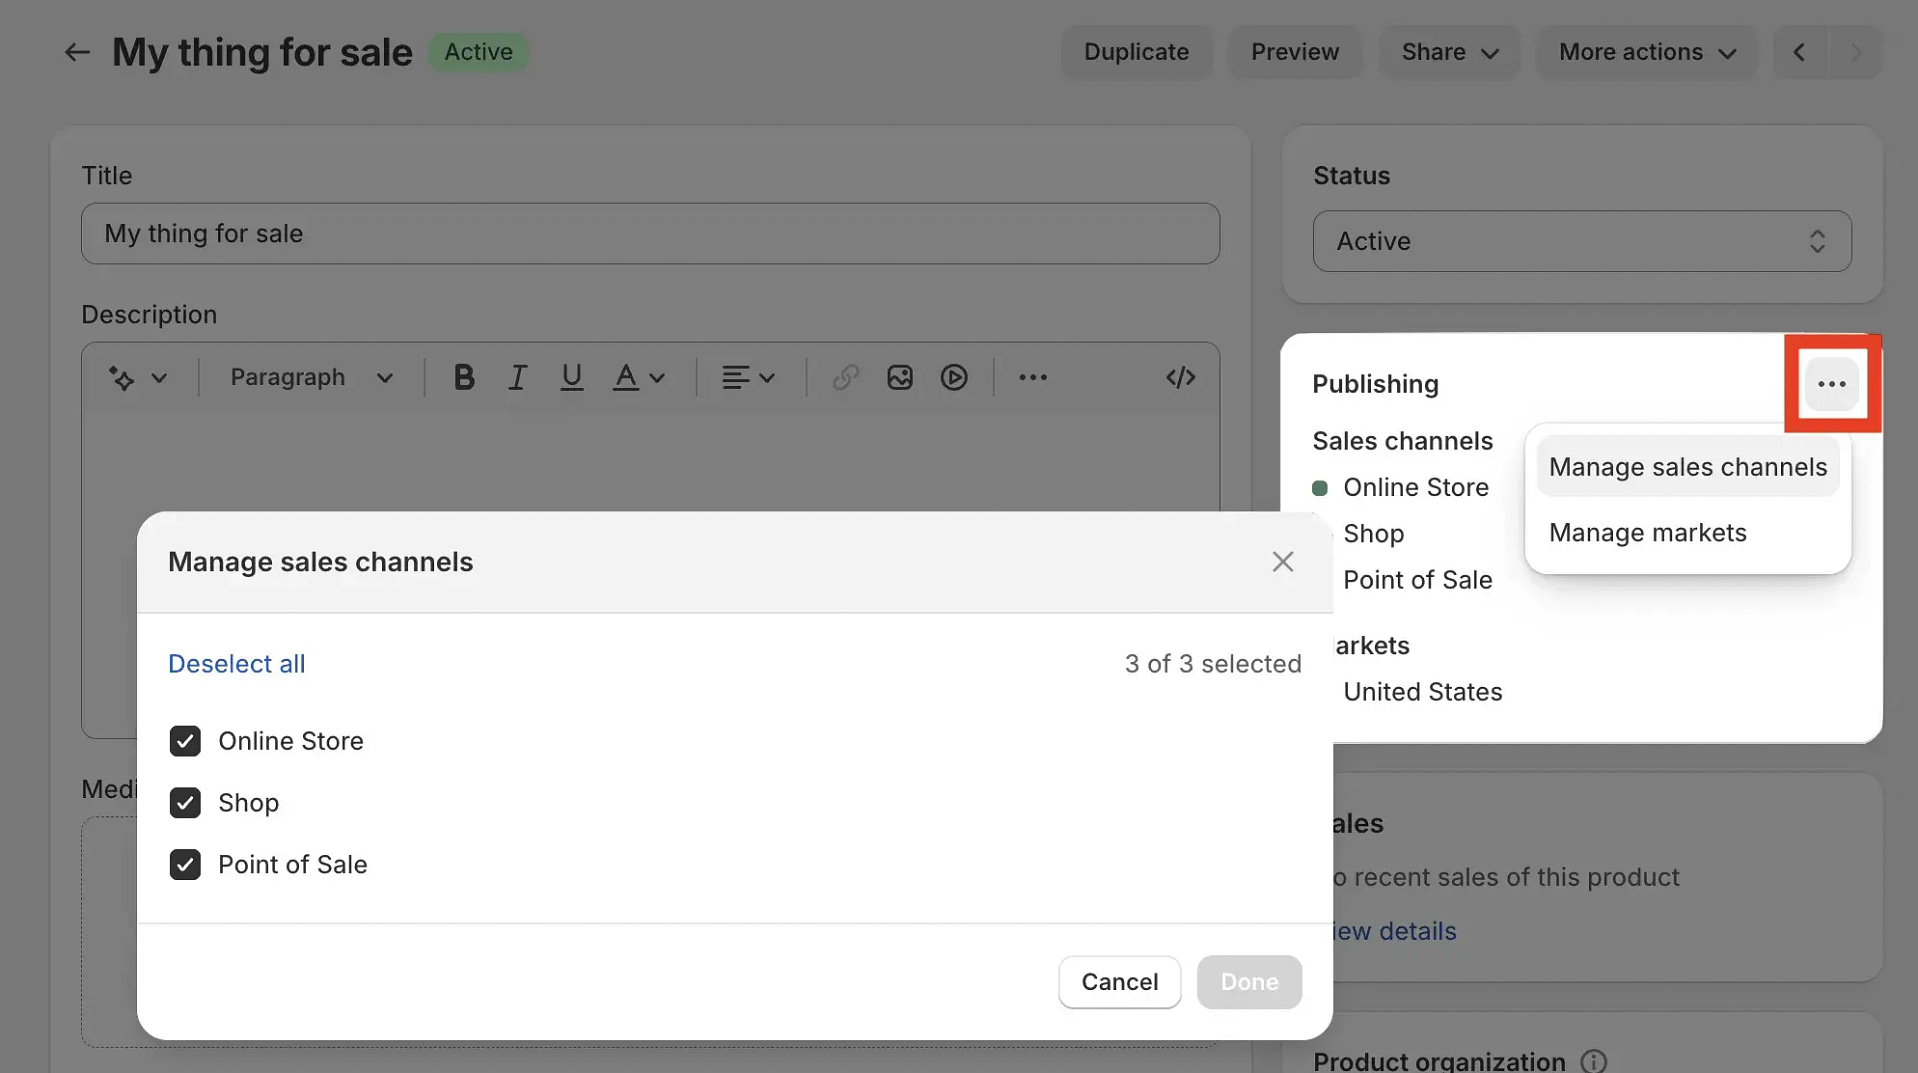Viewport: 1918px width, 1073px height.
Task: Click the '3 of 3 selected' counter text
Action: point(1212,664)
